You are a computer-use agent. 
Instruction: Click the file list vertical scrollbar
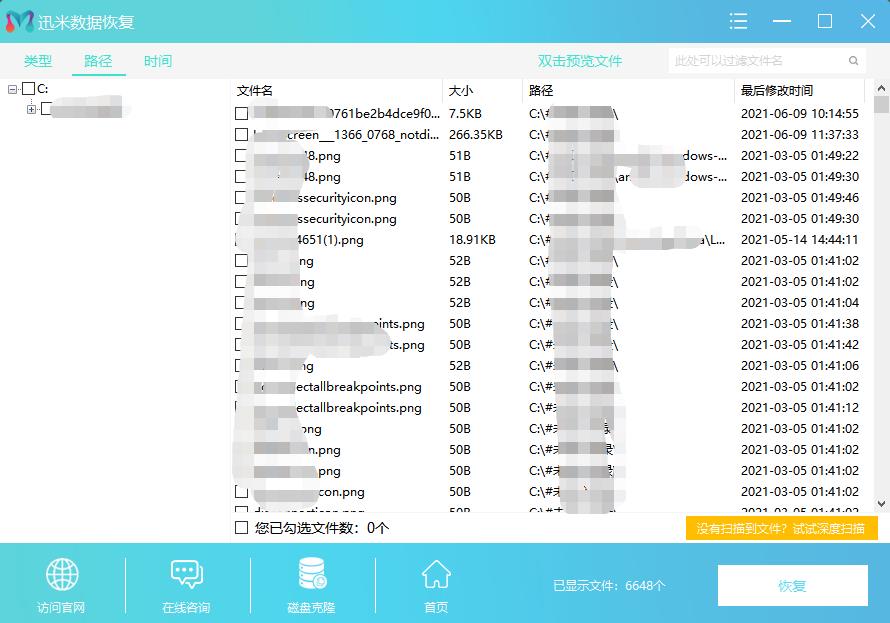click(x=881, y=300)
